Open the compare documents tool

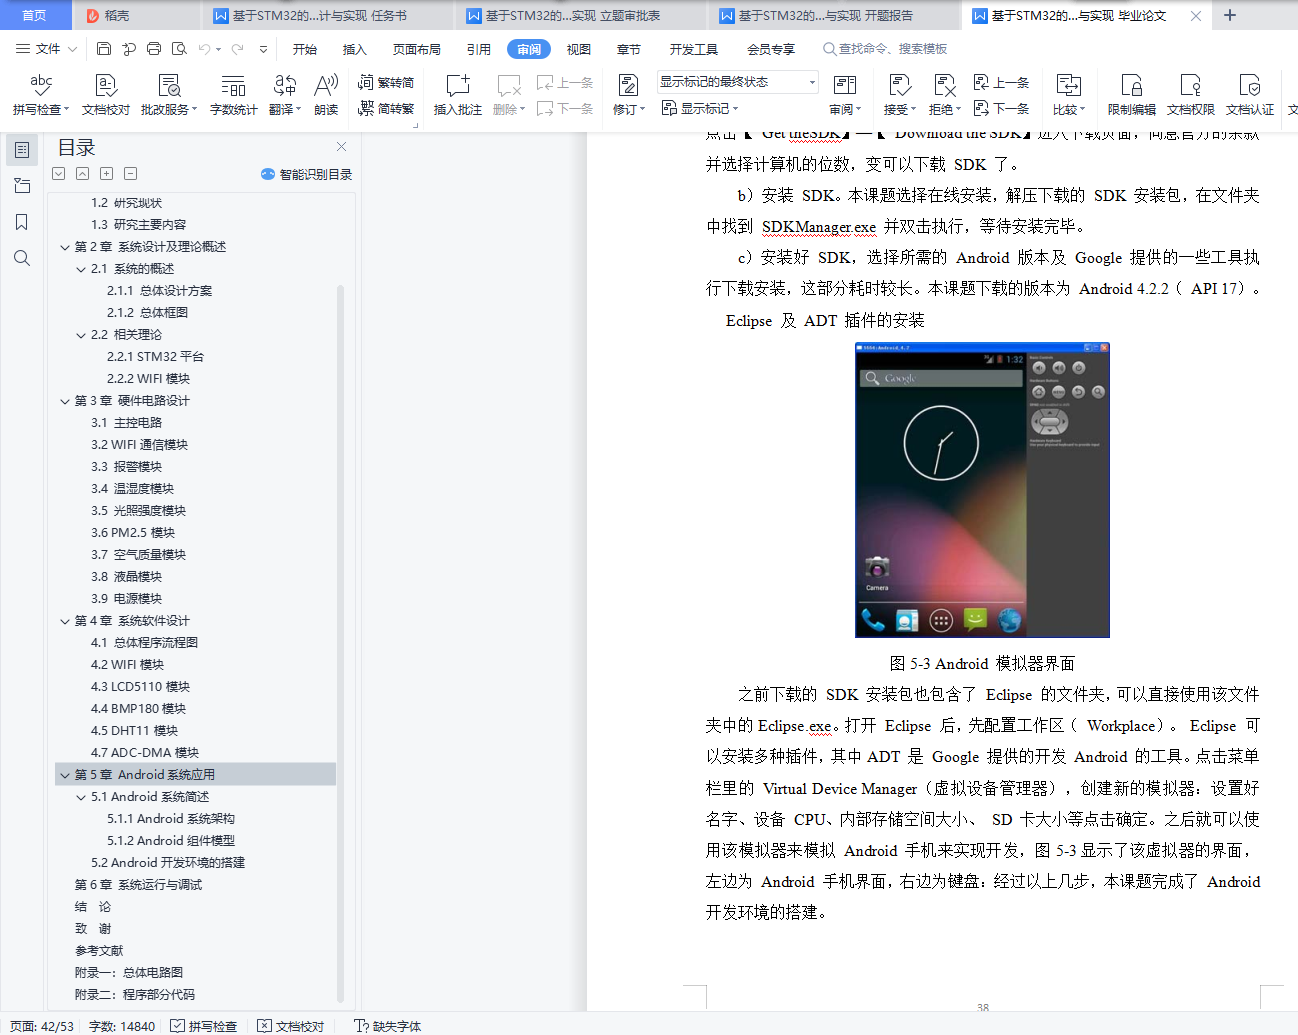coord(1069,95)
